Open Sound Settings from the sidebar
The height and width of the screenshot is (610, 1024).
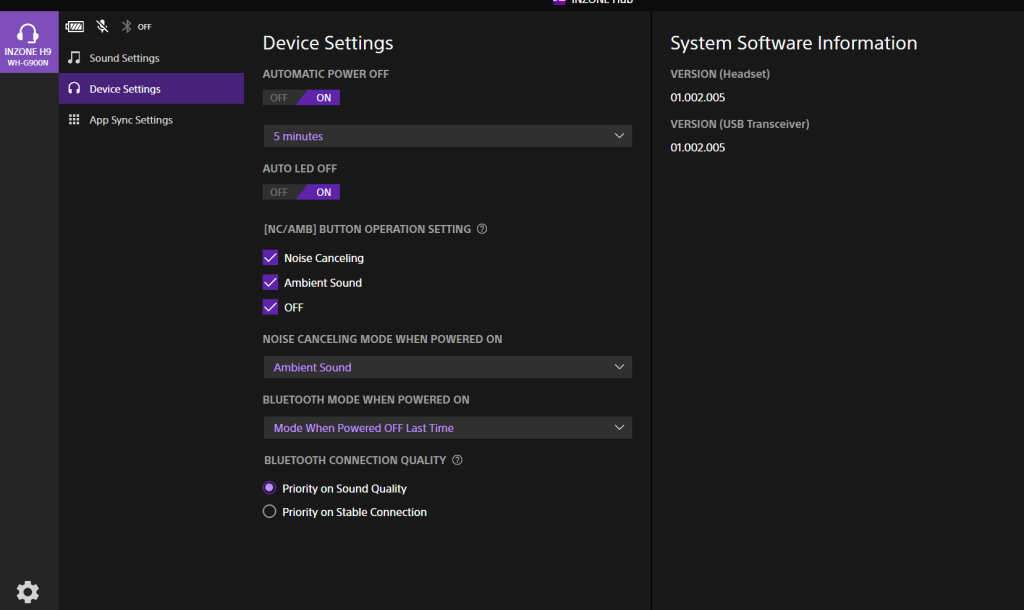coord(124,58)
